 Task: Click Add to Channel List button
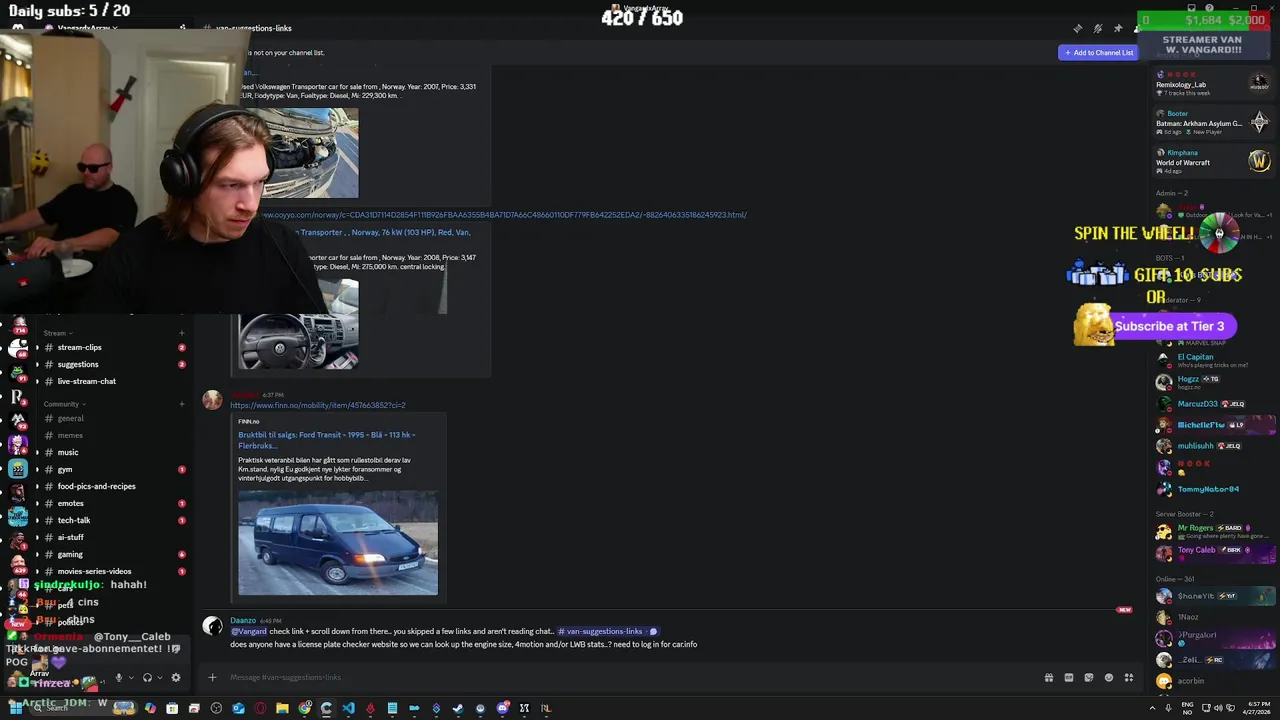click(x=1098, y=52)
